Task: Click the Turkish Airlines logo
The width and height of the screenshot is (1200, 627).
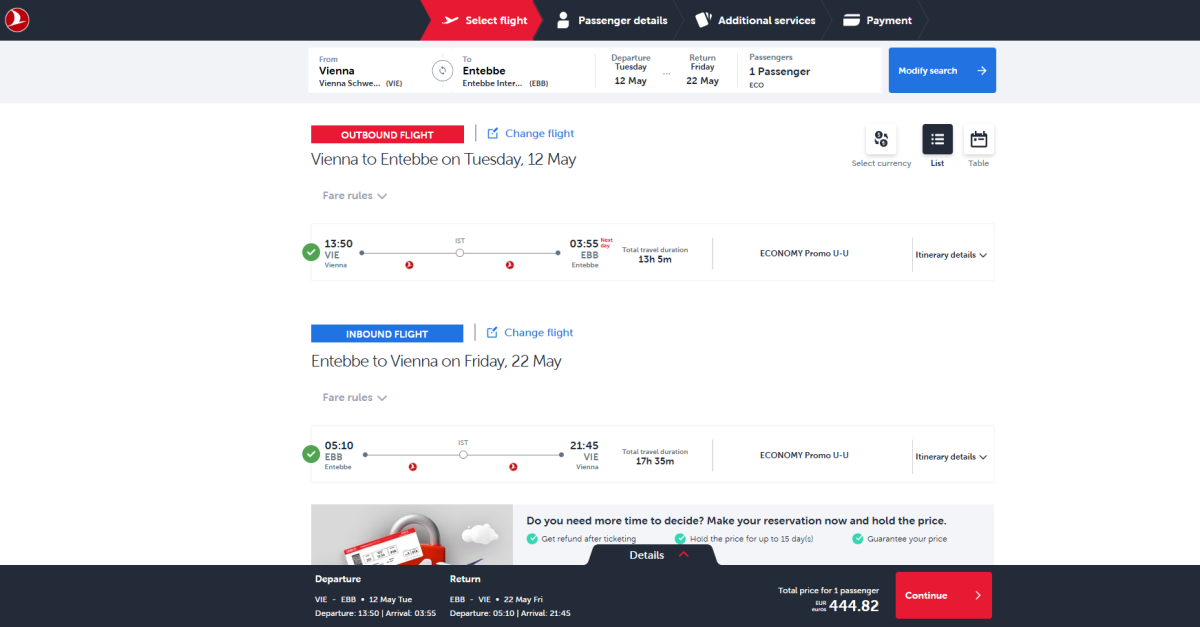Action: [18, 20]
